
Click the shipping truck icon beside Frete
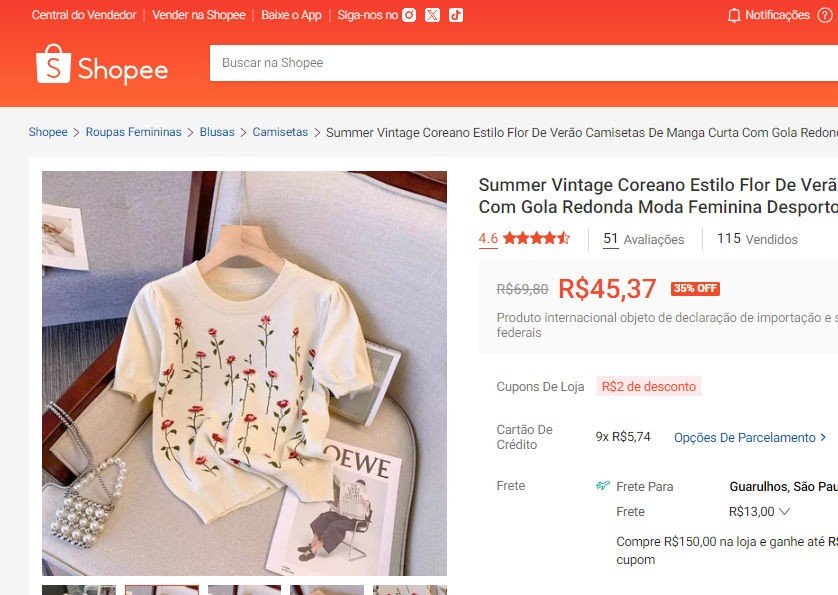point(602,486)
